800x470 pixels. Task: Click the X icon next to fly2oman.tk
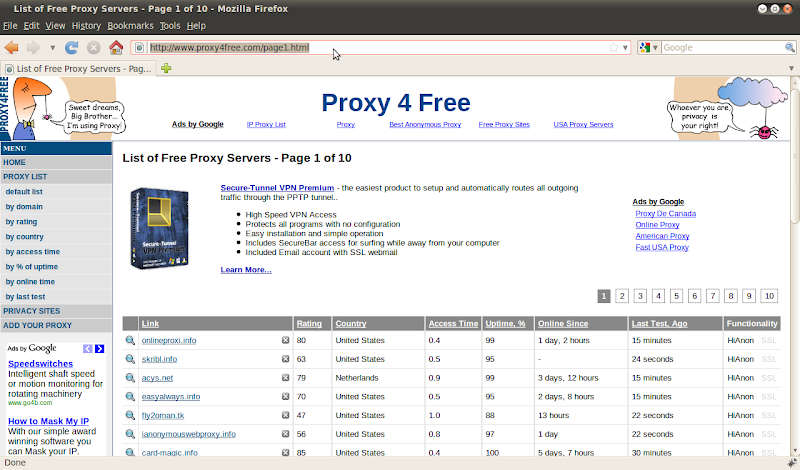286,415
